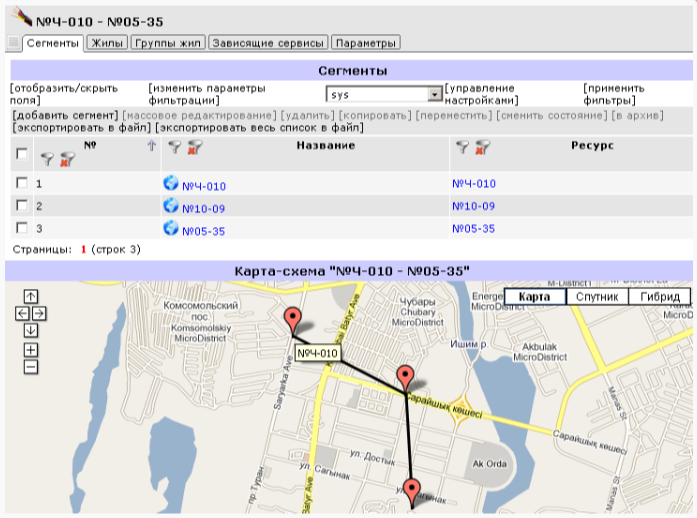
Task: Clear filter (red-cross funnel) in Ресурс column
Action: [482, 147]
